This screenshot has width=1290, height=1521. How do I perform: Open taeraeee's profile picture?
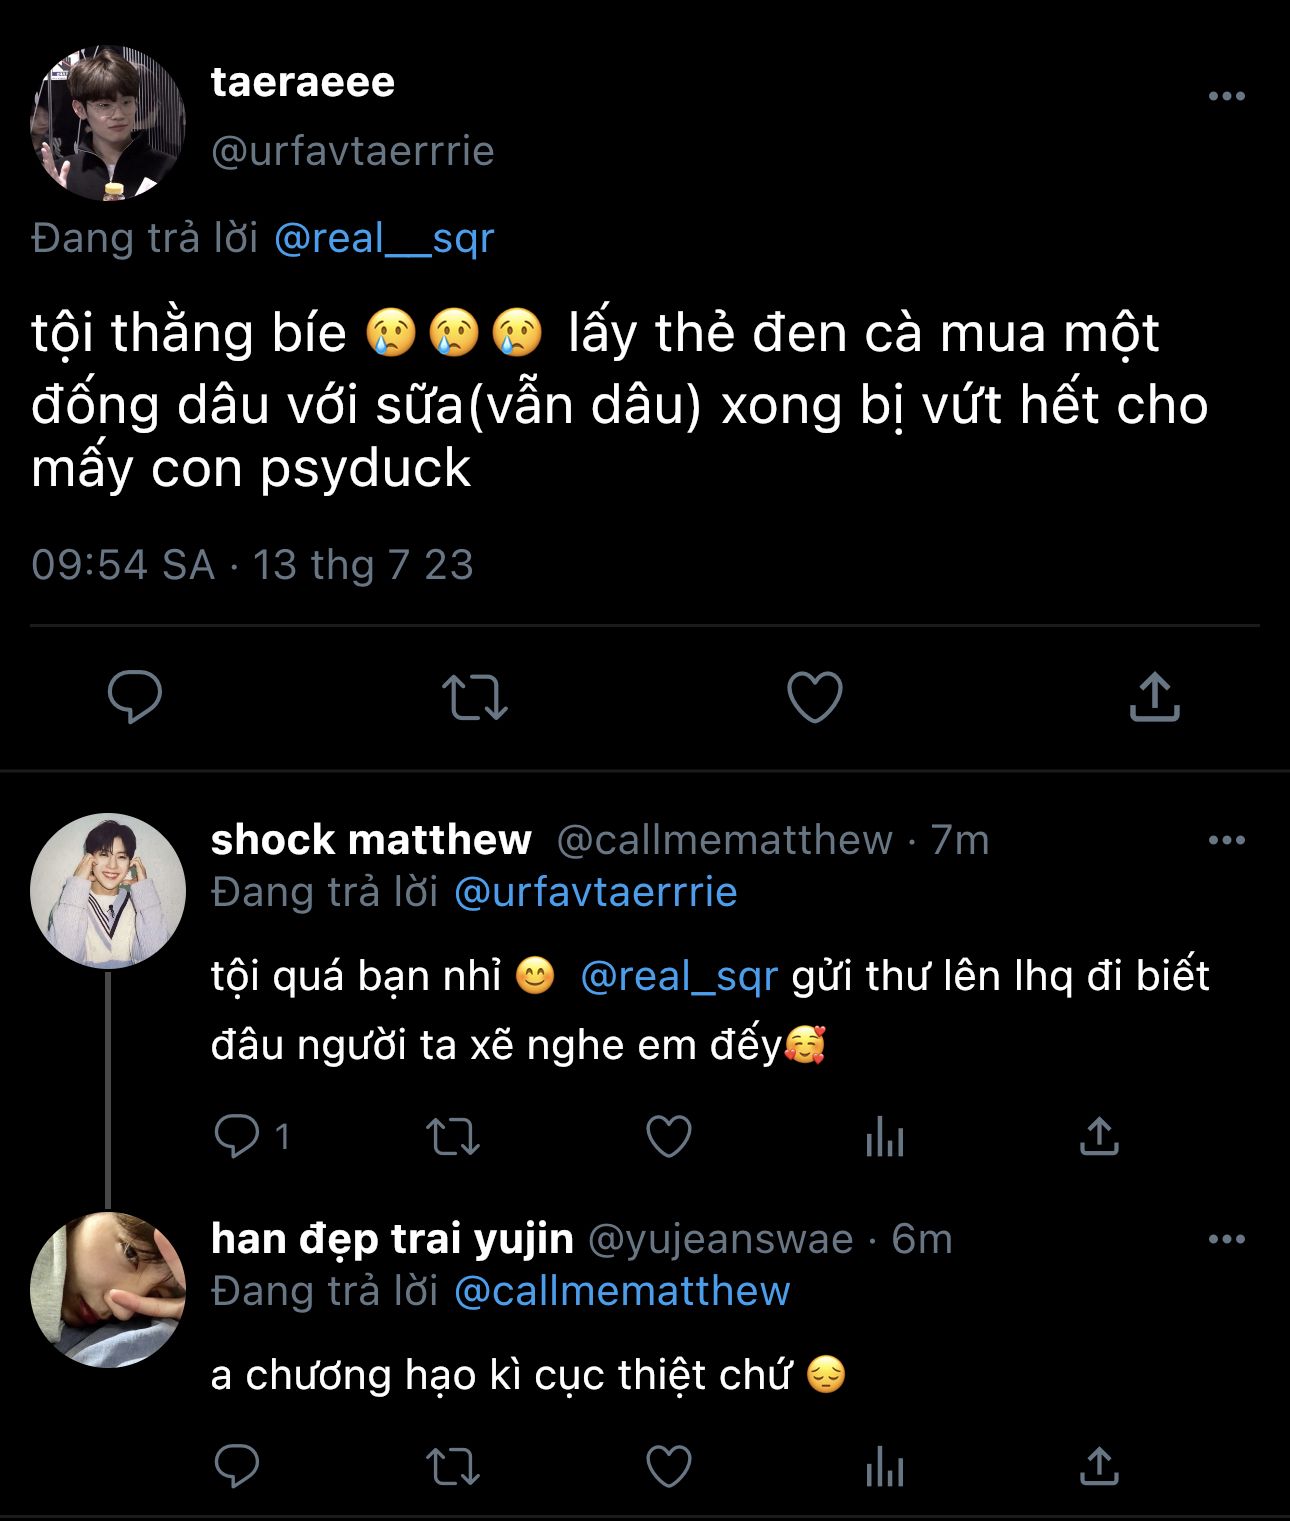(x=108, y=123)
